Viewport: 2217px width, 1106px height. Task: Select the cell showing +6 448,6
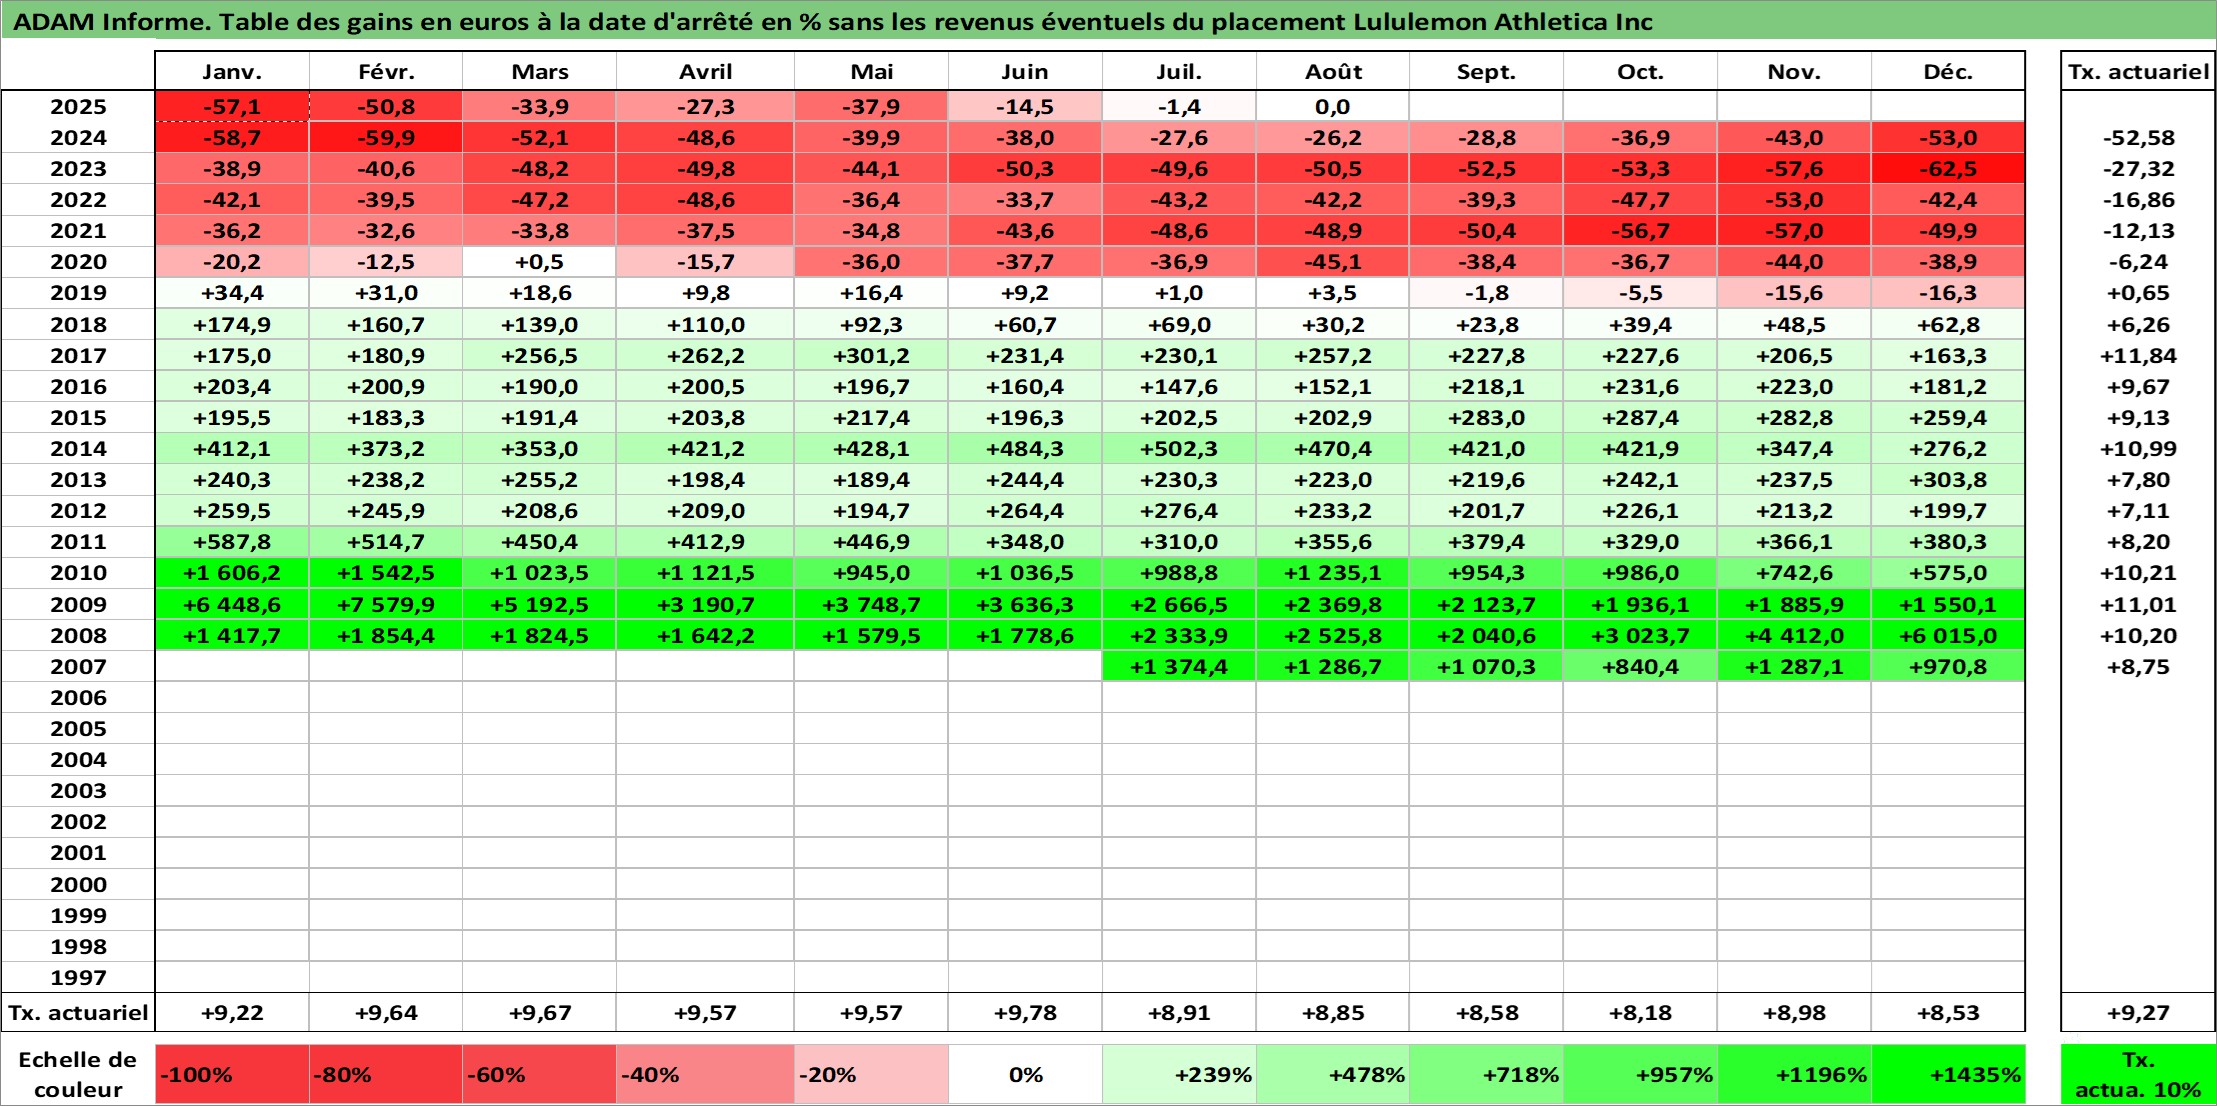232,605
